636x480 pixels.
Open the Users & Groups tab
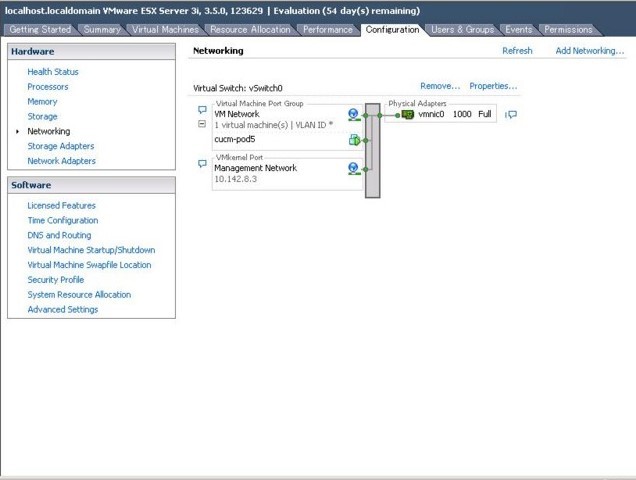pyautogui.click(x=462, y=30)
